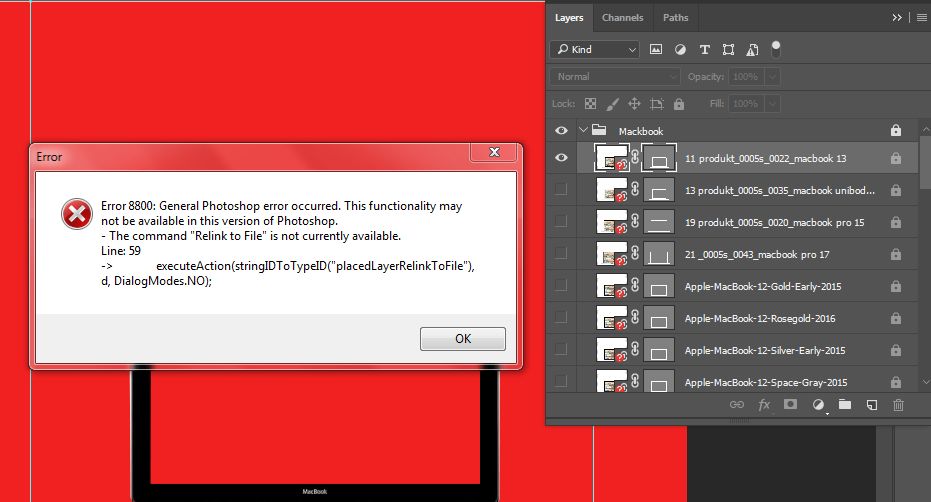
Task: Filter for smart objects icon
Action: coord(752,49)
